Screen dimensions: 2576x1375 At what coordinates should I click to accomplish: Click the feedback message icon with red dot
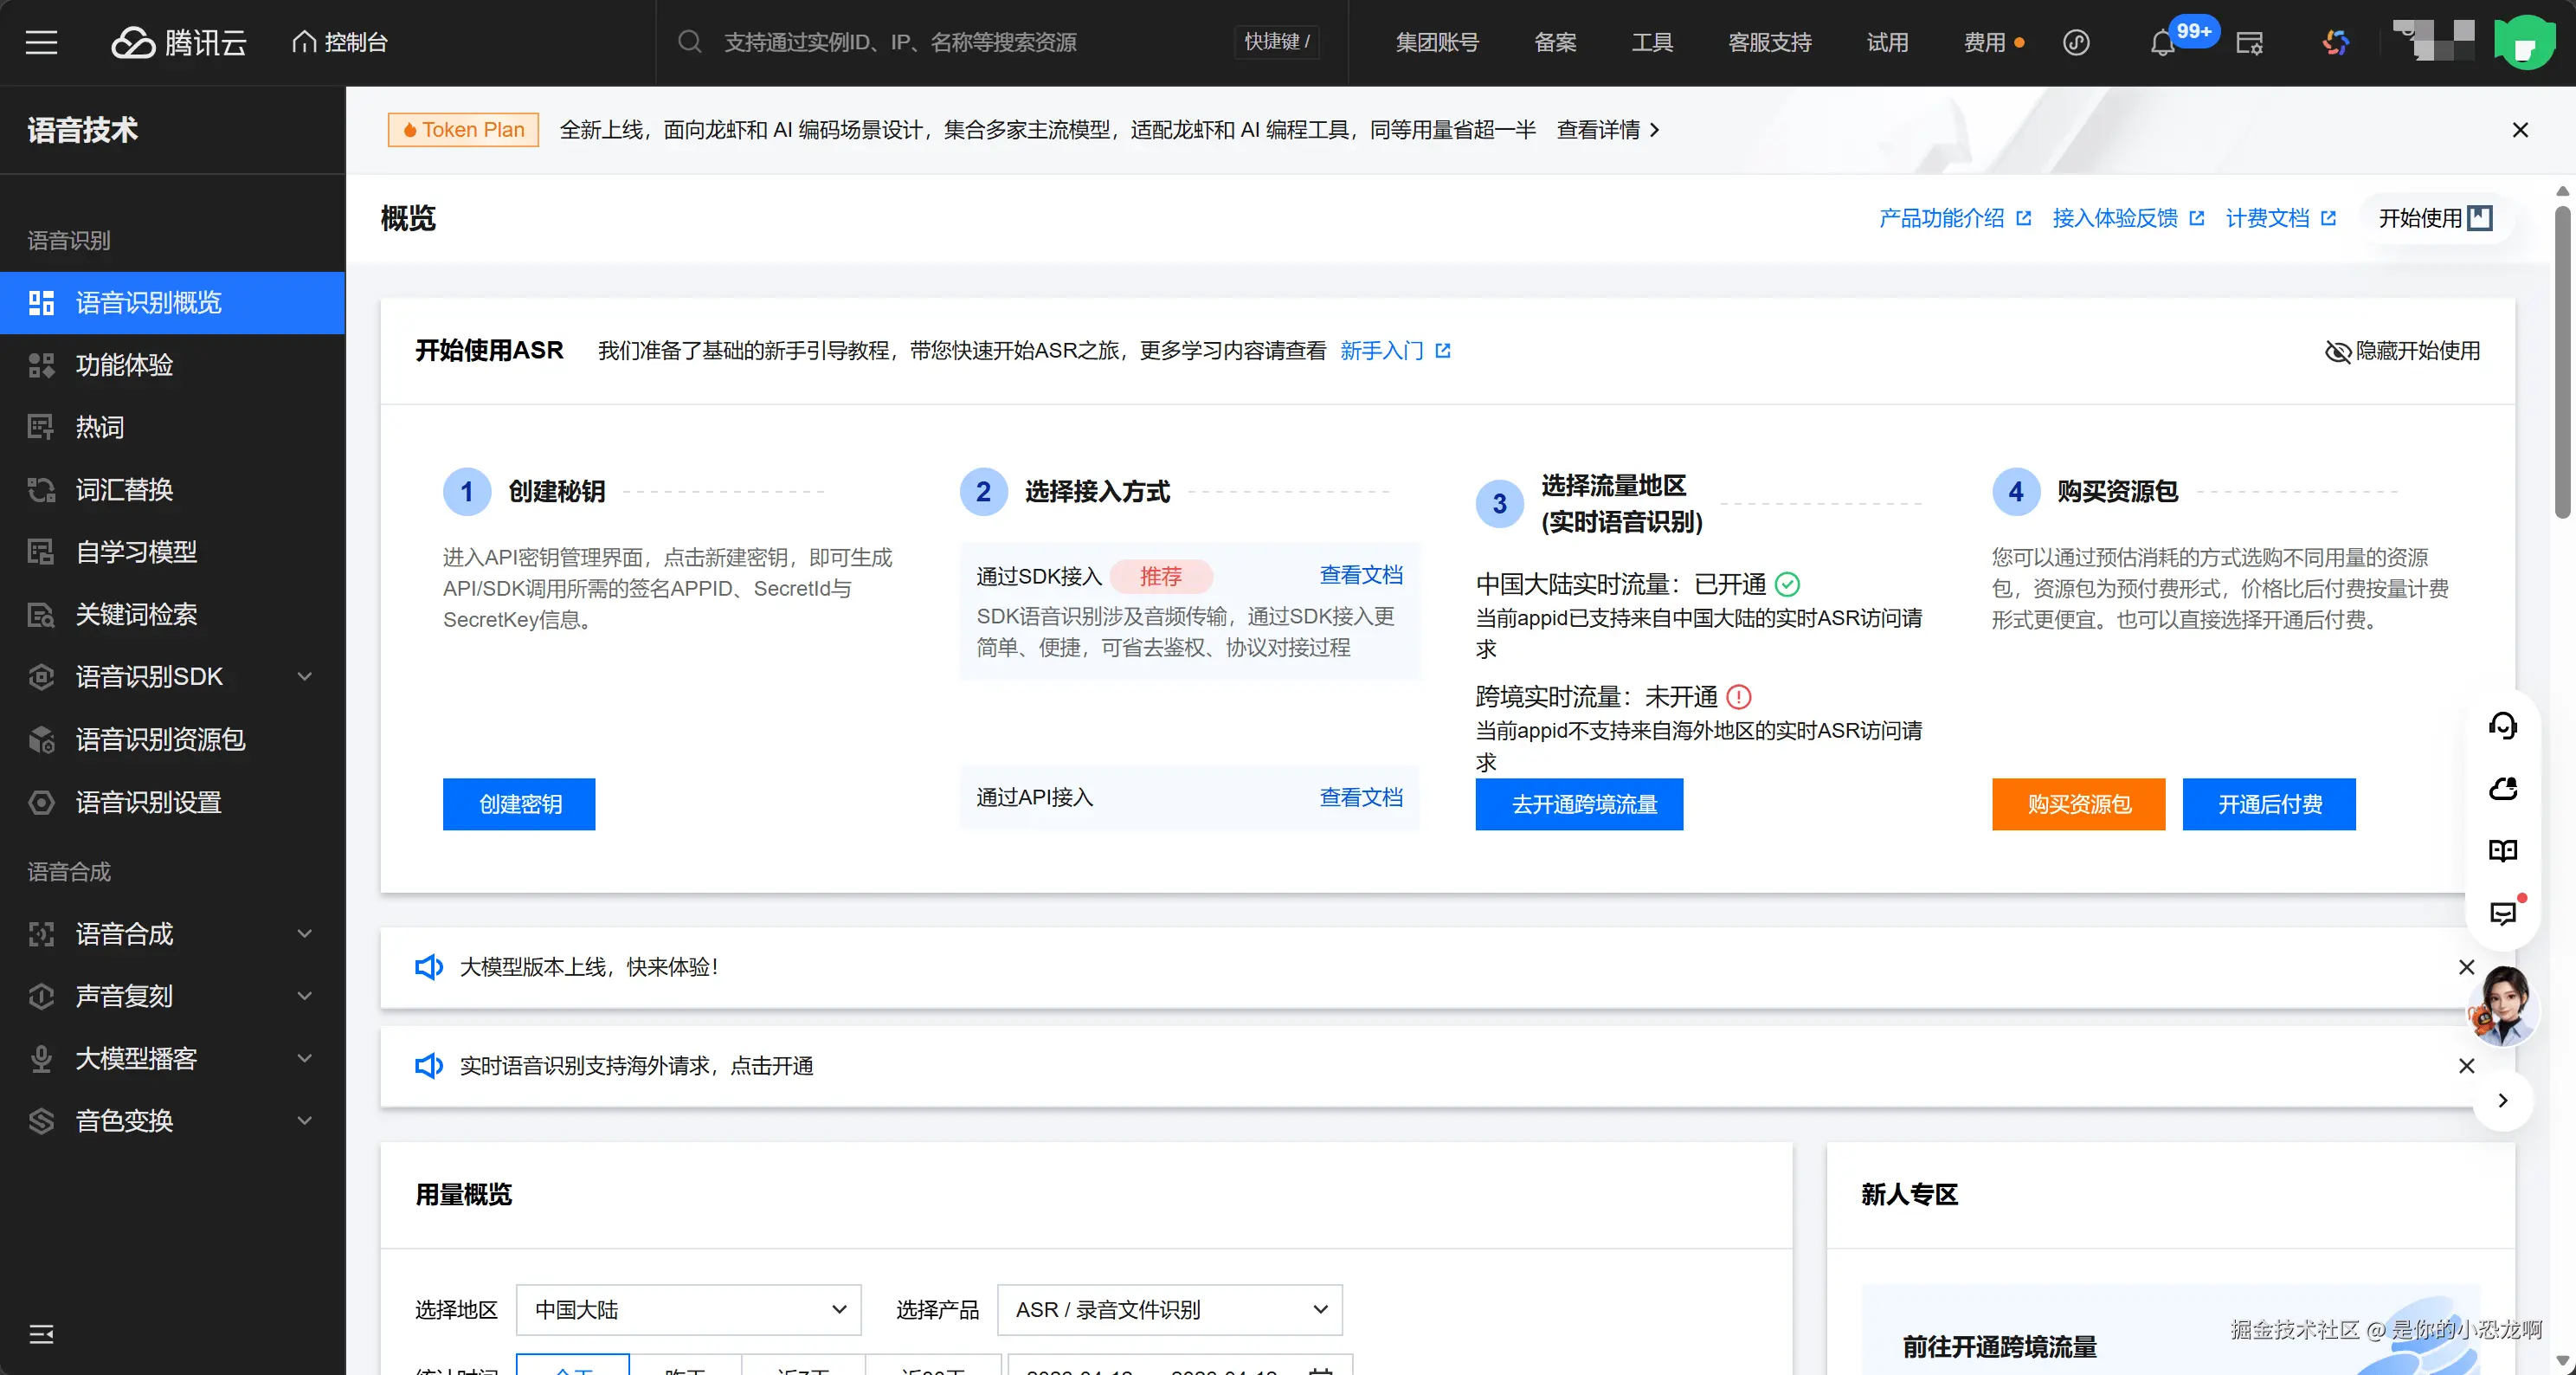click(x=2502, y=912)
